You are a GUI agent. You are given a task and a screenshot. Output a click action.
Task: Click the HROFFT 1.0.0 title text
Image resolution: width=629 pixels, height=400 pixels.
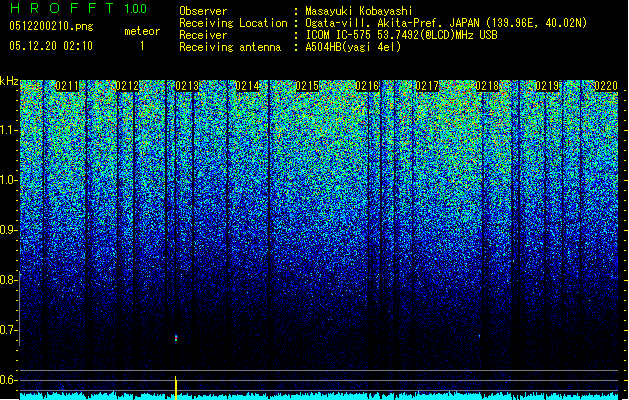(79, 8)
